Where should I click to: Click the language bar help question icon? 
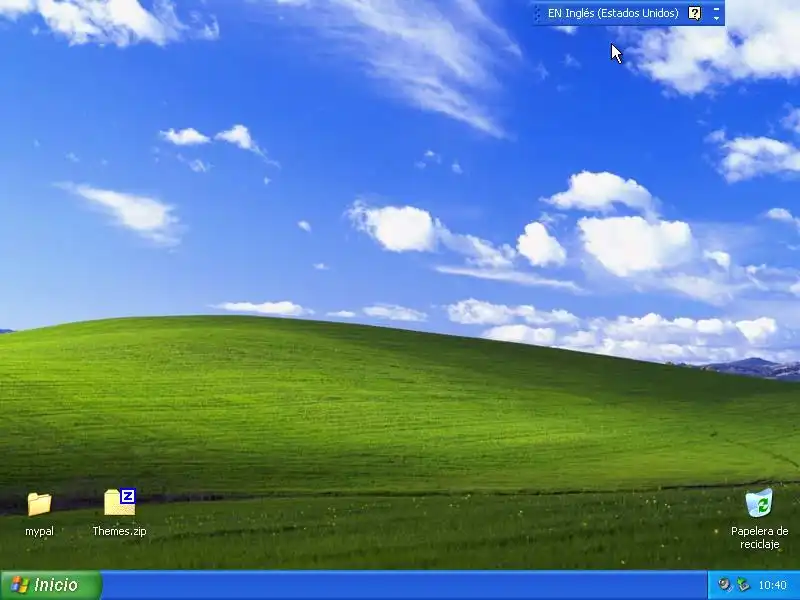point(694,13)
